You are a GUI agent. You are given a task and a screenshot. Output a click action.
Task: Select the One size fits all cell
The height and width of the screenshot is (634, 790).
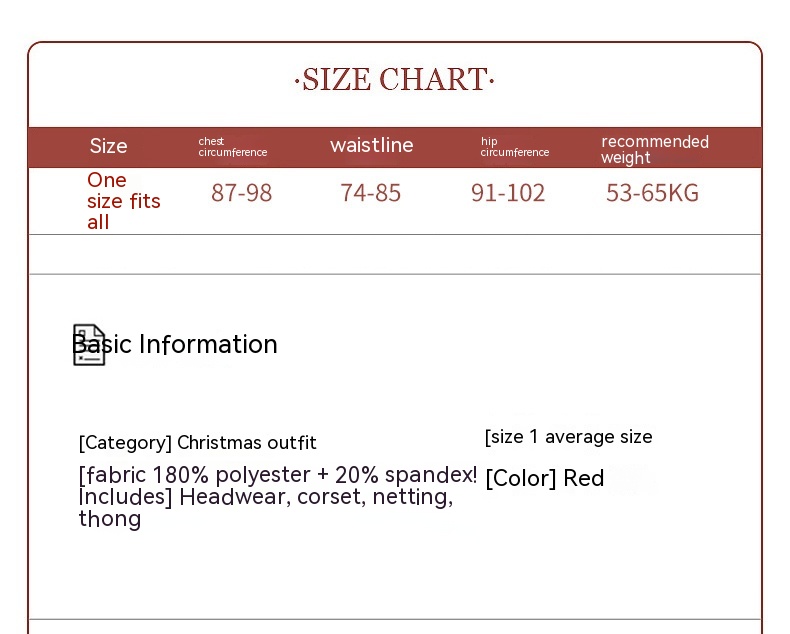click(123, 201)
